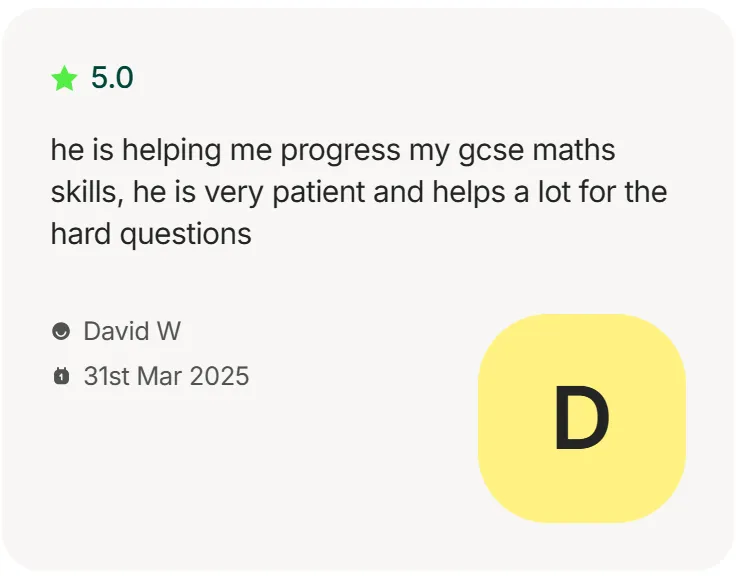744x576 pixels.
Task: Select the yellow D avatar badge
Action: coord(582,418)
